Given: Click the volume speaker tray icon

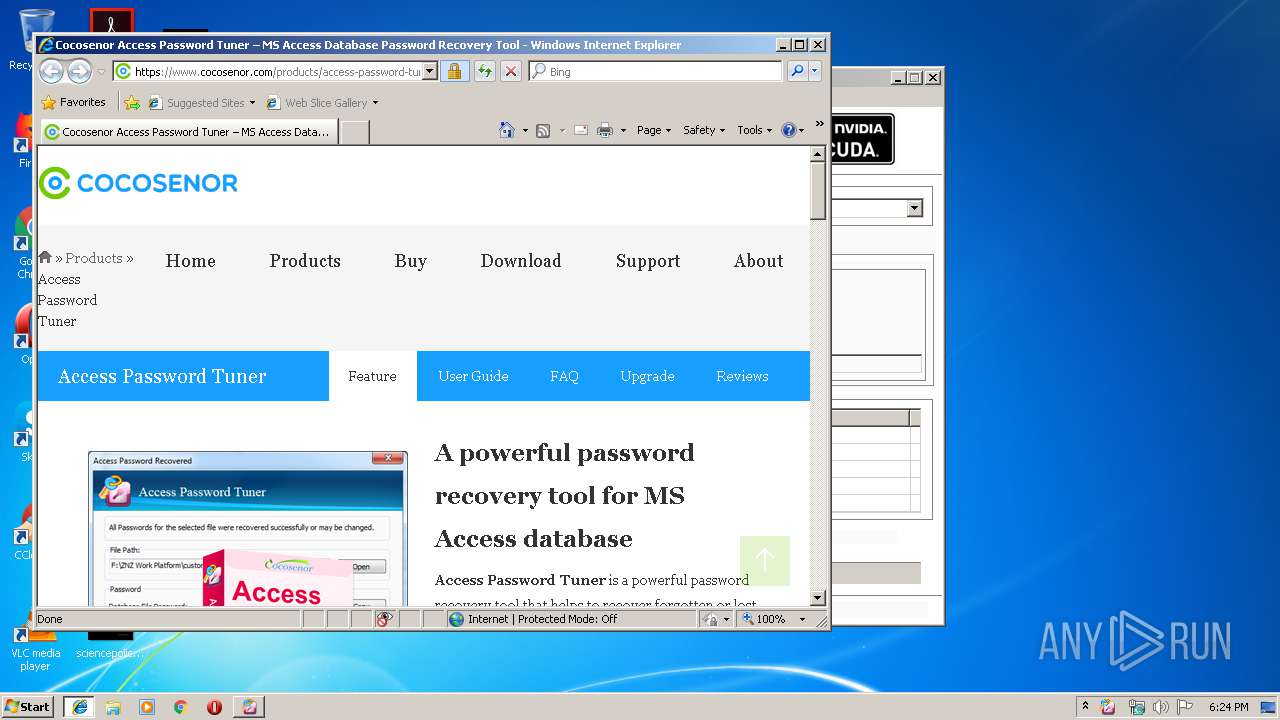Looking at the screenshot, I should tap(1160, 707).
